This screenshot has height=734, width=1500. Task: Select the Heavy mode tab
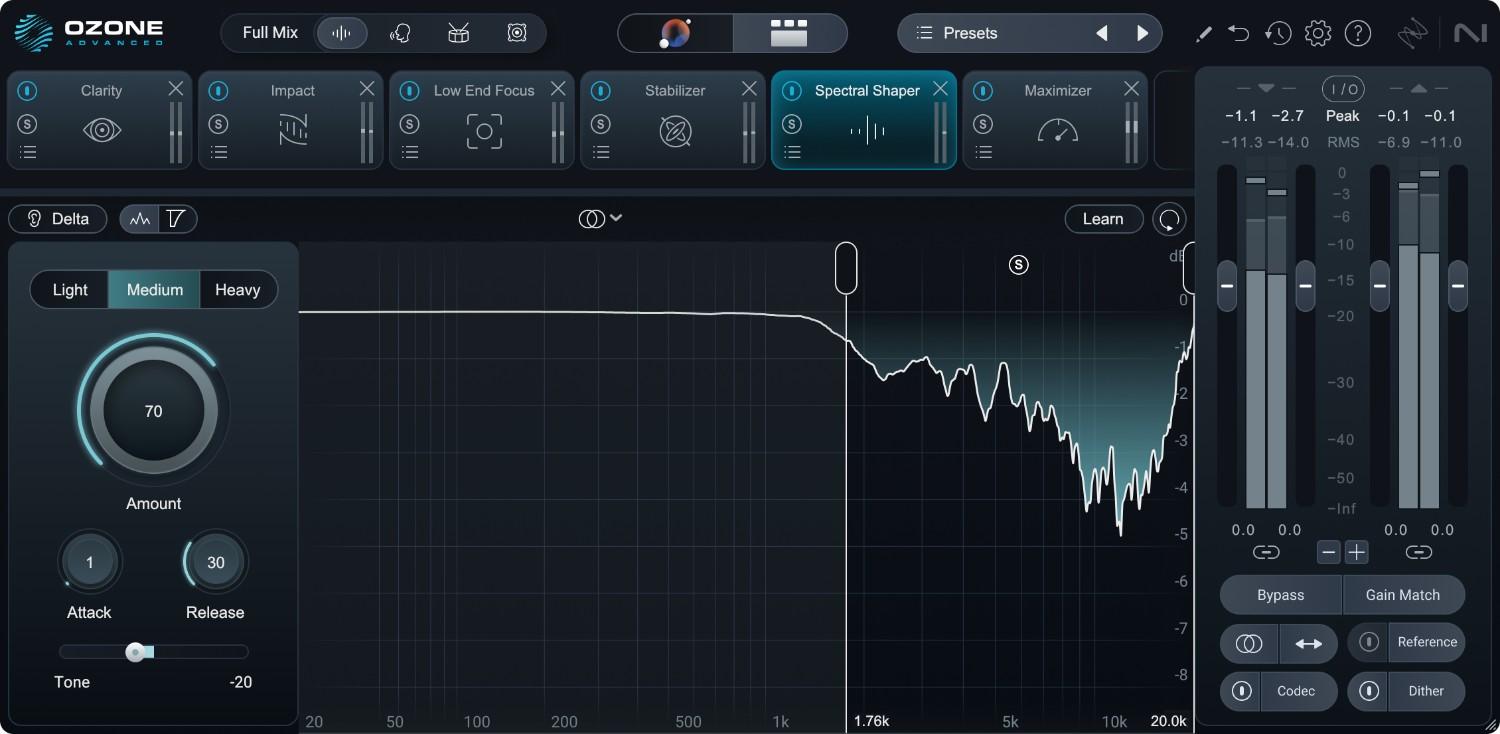coord(237,290)
